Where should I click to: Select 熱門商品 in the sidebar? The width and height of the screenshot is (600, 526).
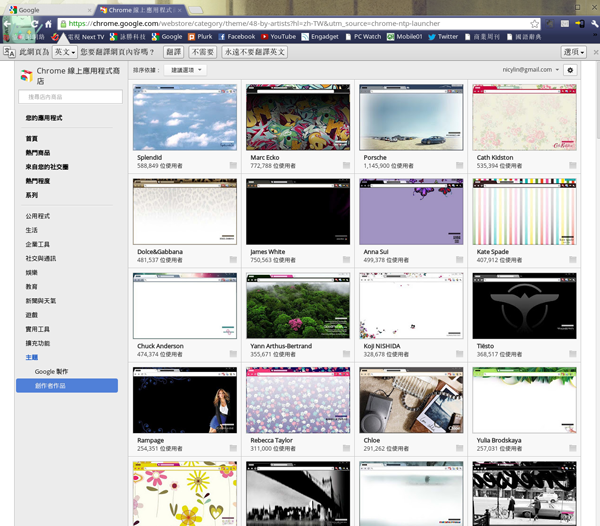(38, 153)
